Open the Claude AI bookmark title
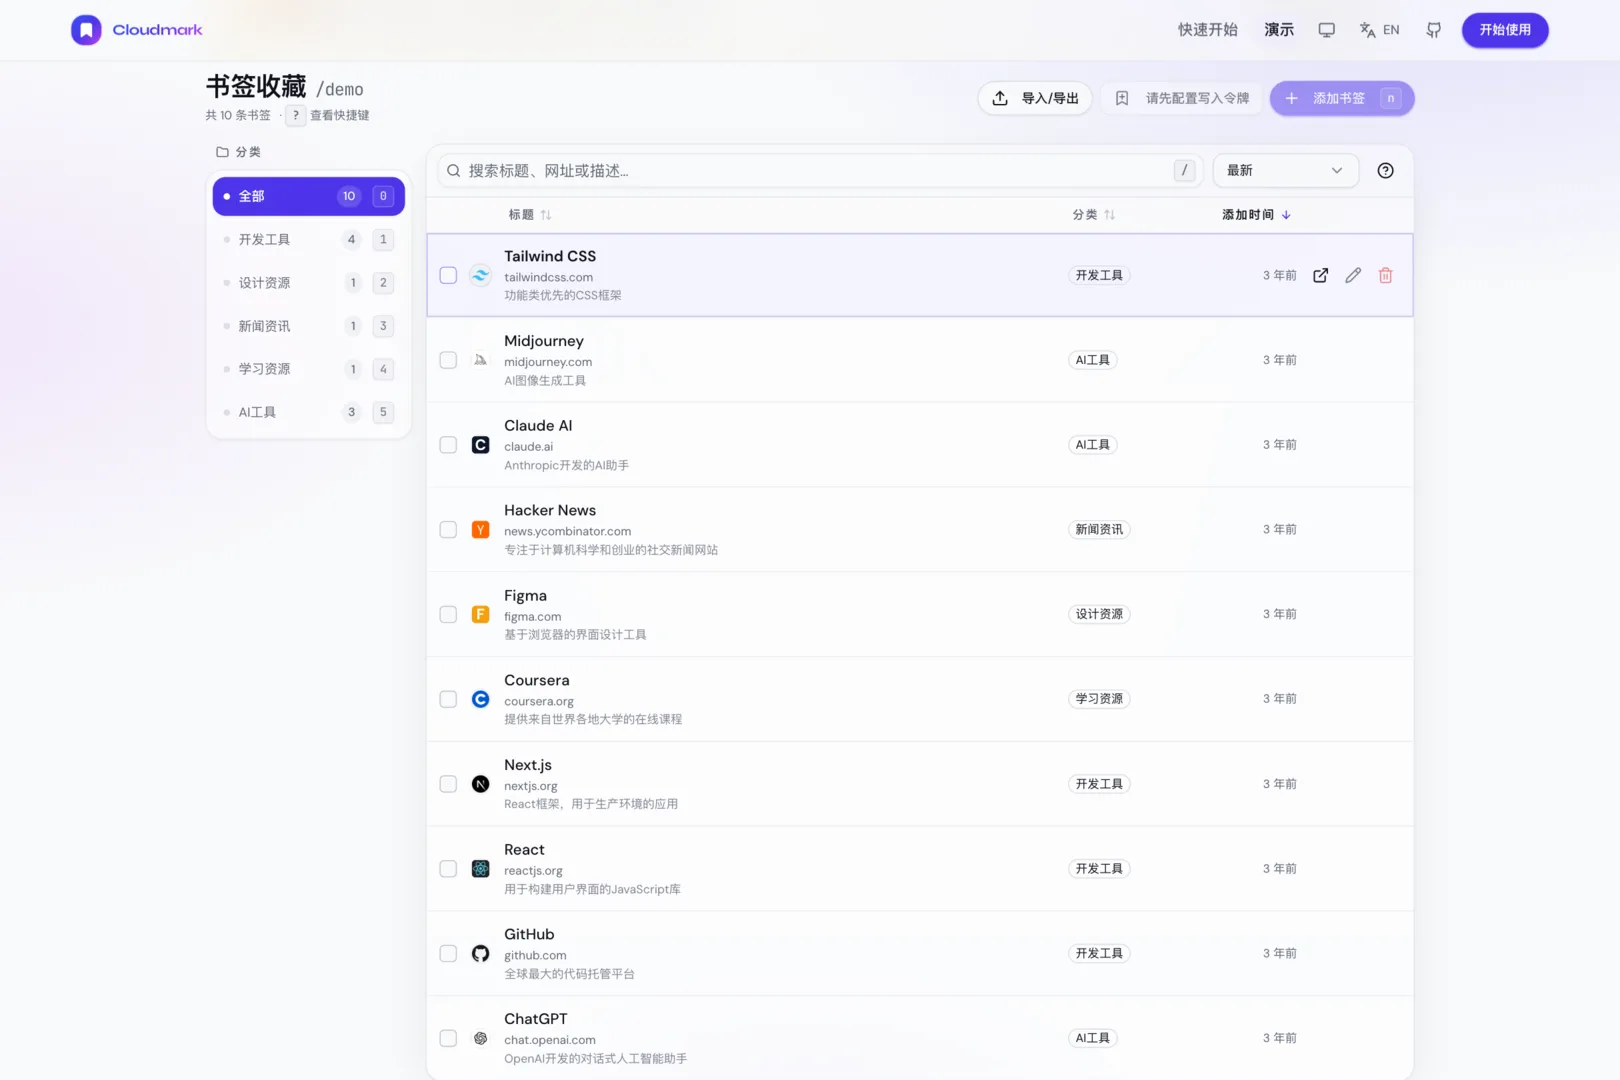The image size is (1620, 1080). pyautogui.click(x=538, y=425)
